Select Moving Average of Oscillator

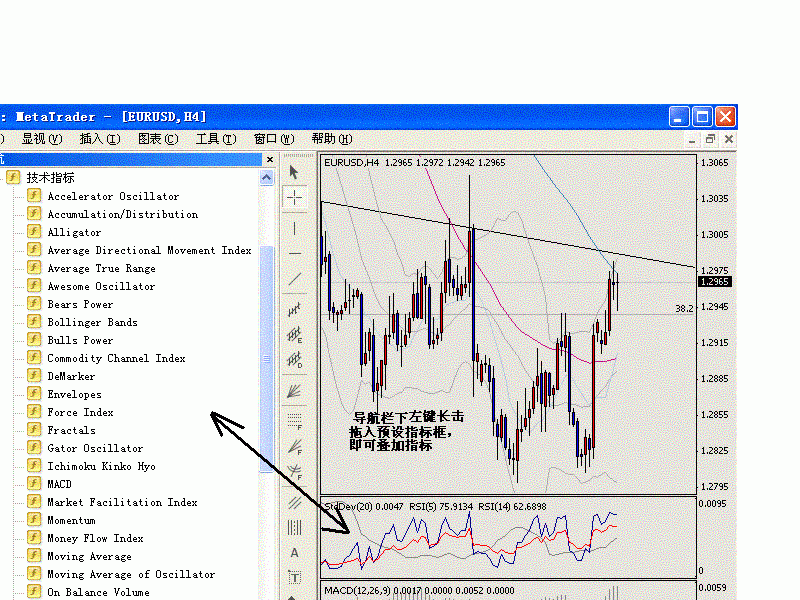[x=131, y=574]
